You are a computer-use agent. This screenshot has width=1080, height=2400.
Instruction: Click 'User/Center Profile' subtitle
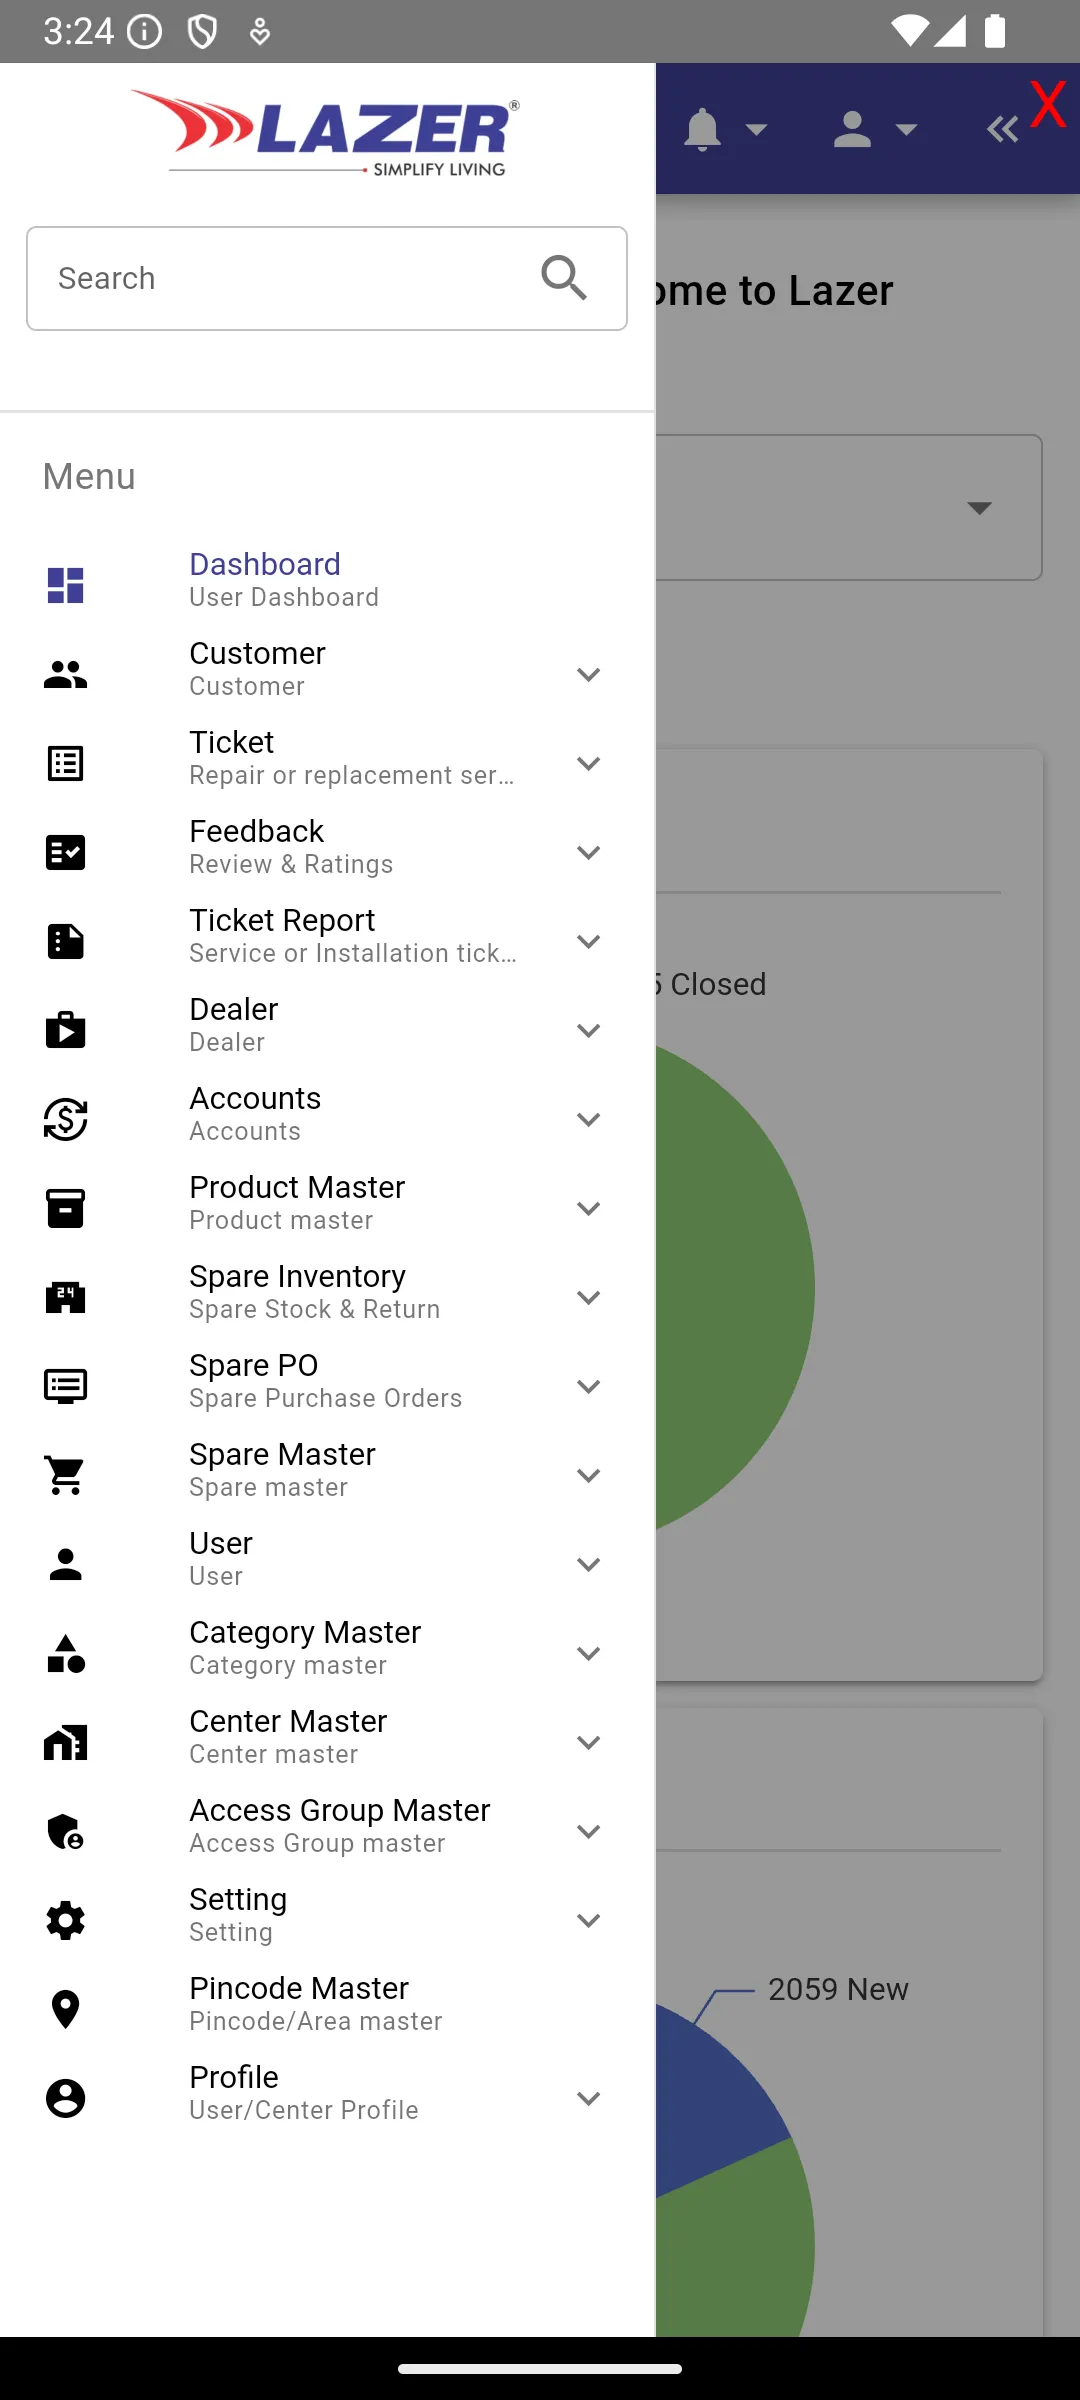click(304, 2110)
